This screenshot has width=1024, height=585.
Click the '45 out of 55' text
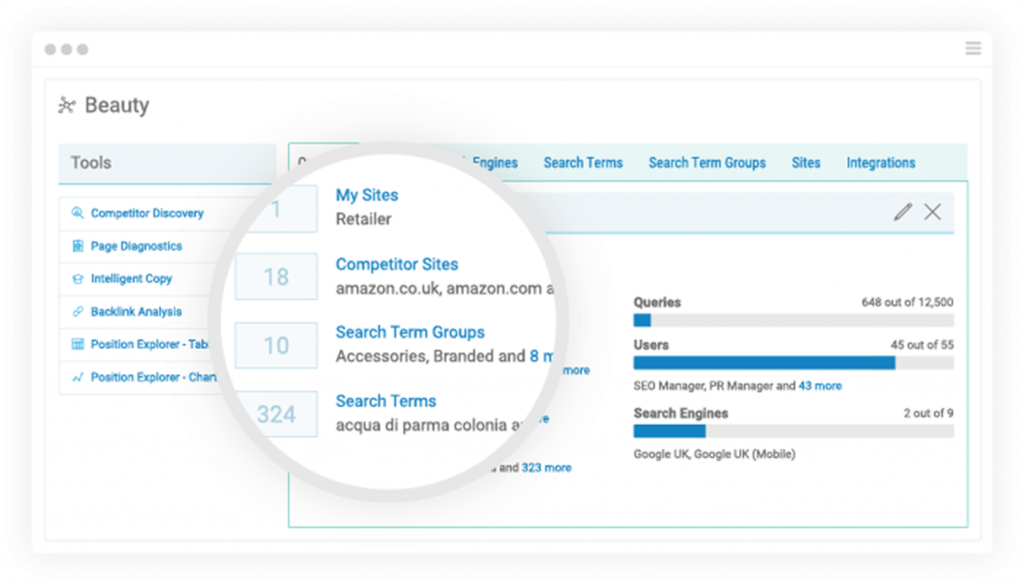921,345
